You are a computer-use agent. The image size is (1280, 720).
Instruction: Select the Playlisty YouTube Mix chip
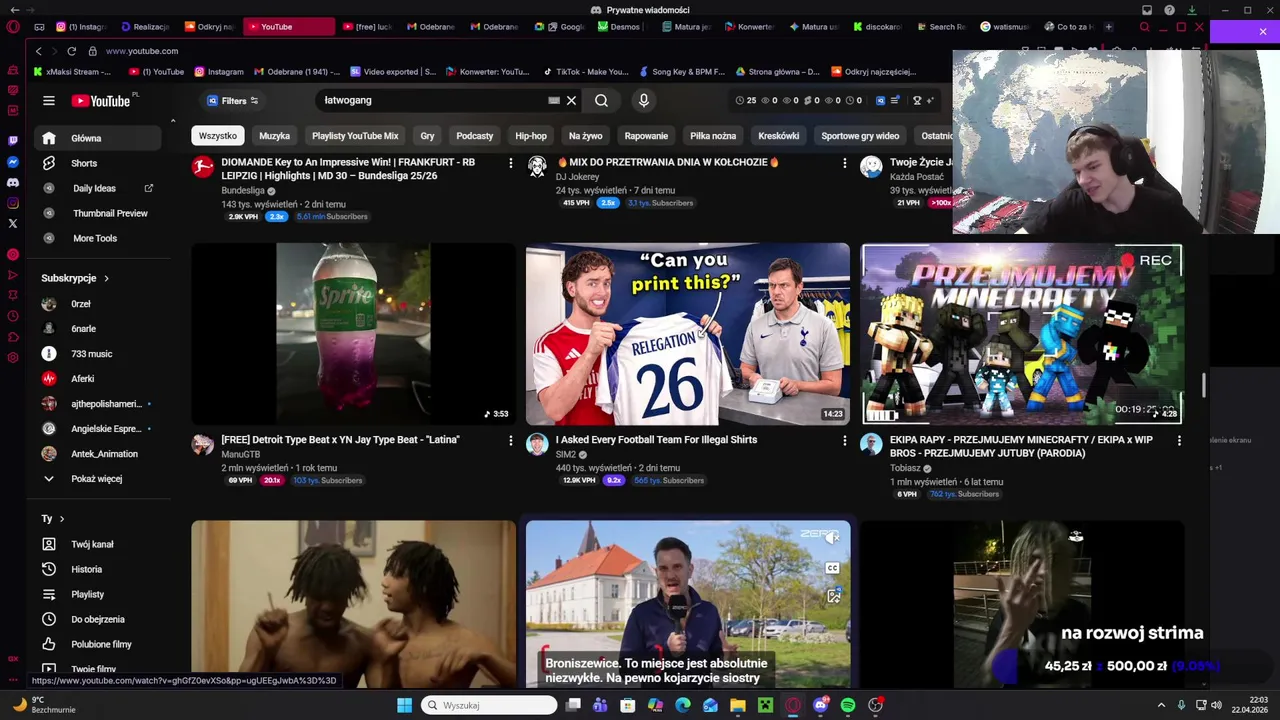[355, 136]
